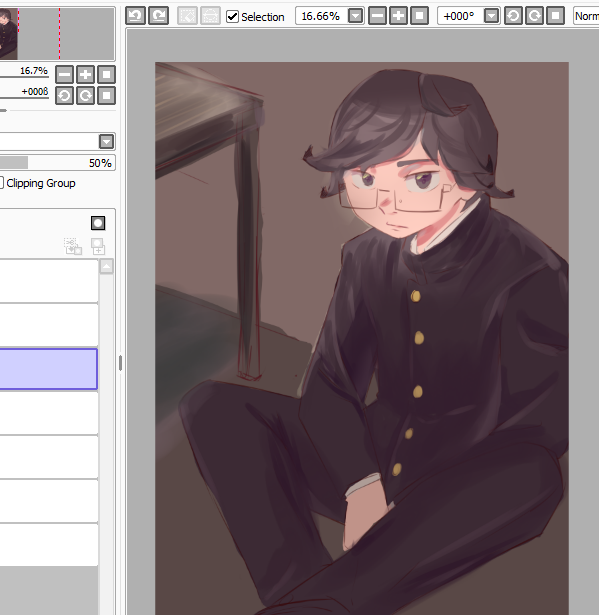Viewport: 599px width, 615px height.
Task: Select the highlighted blue layer row
Action: (x=49, y=369)
